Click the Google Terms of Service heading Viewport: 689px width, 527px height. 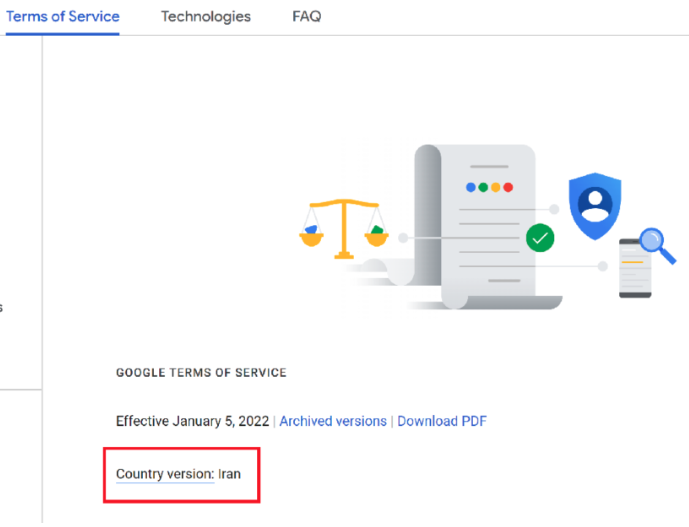(201, 373)
